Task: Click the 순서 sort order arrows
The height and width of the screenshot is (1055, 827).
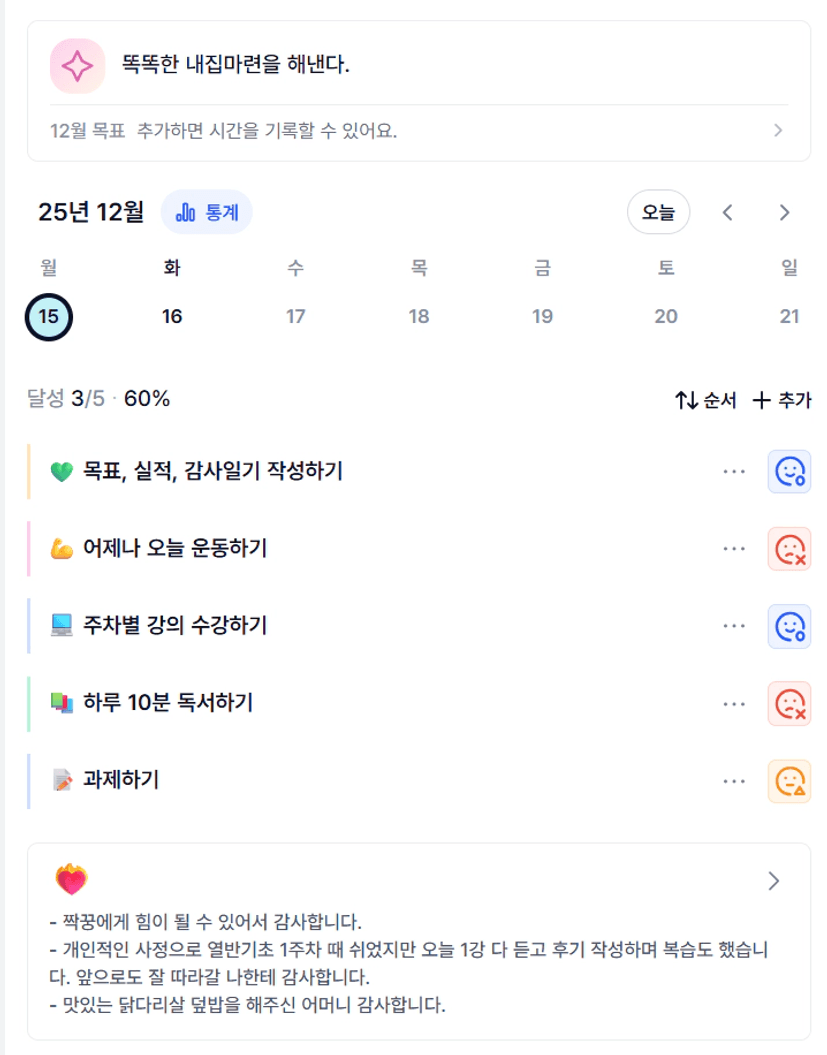Action: point(686,401)
